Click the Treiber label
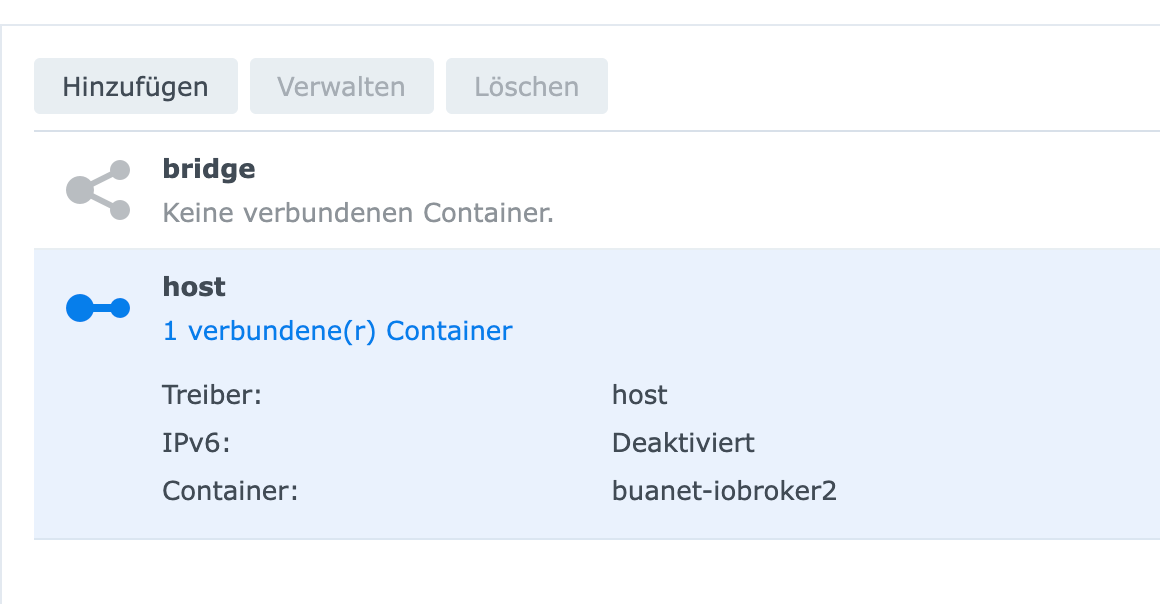This screenshot has height=604, width=1160. [x=212, y=395]
